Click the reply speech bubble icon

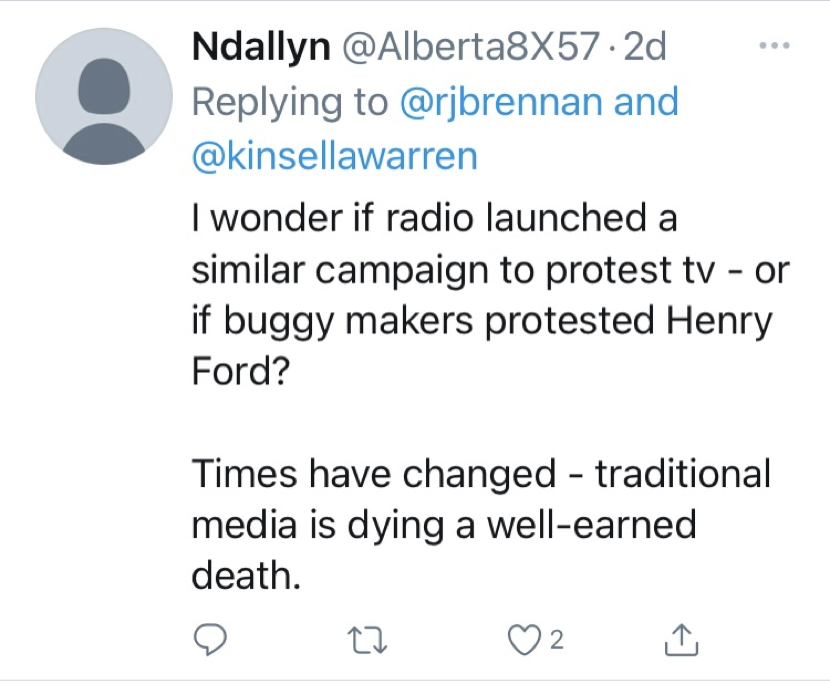click(x=210, y=636)
